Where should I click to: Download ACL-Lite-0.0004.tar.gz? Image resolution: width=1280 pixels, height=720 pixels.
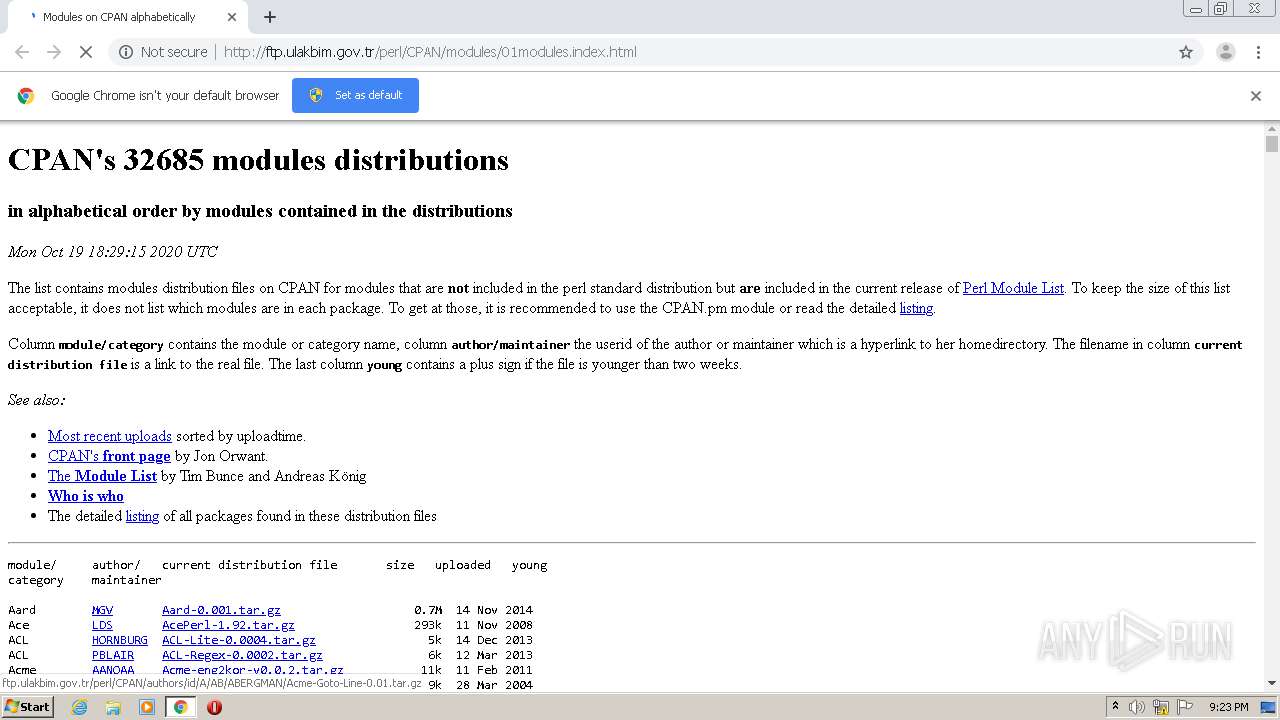click(x=239, y=640)
